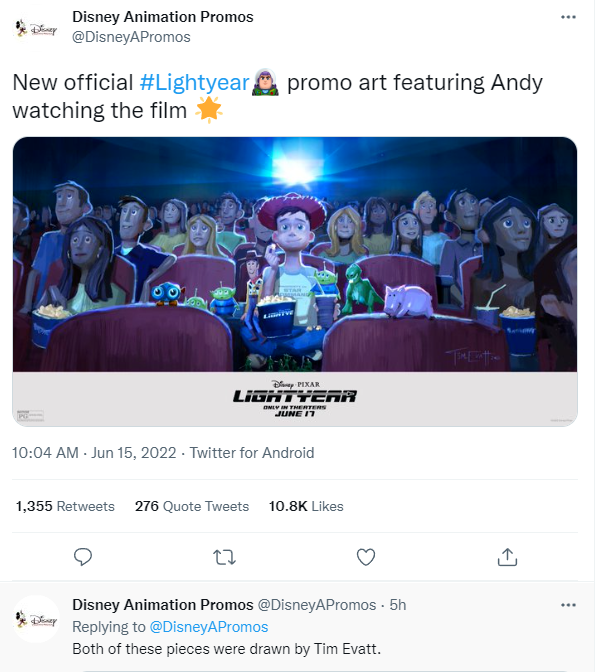
Task: Open the main tweet's three-dot menu
Action: click(x=568, y=17)
